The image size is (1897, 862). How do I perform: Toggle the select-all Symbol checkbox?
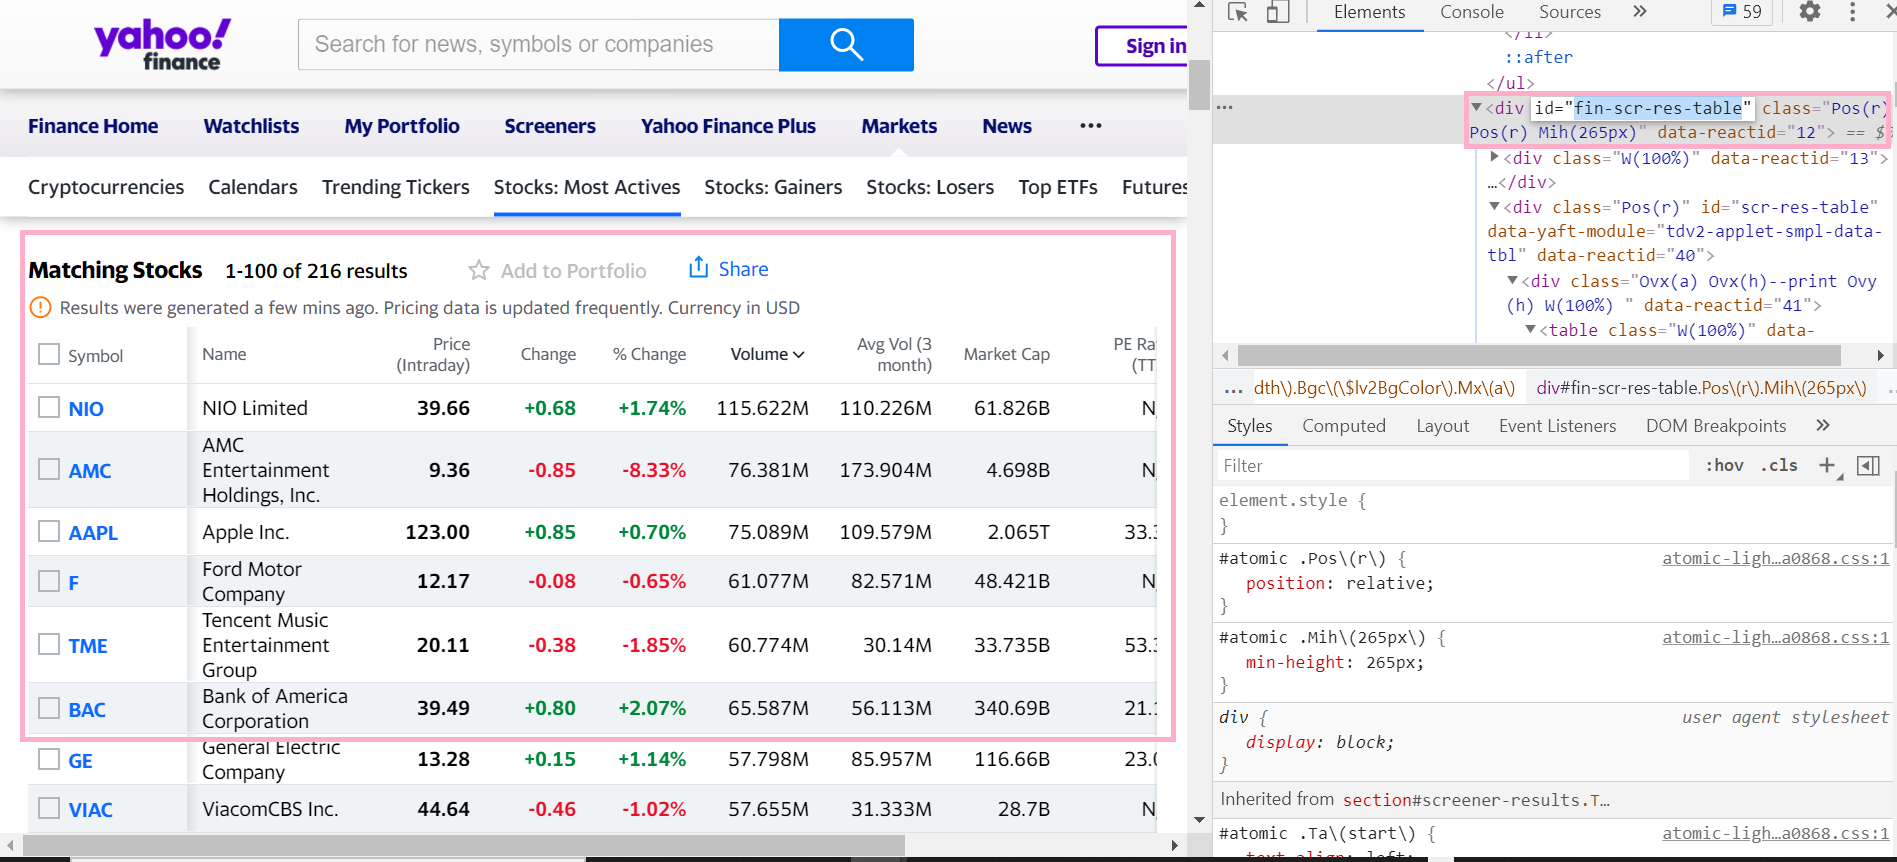tap(49, 354)
